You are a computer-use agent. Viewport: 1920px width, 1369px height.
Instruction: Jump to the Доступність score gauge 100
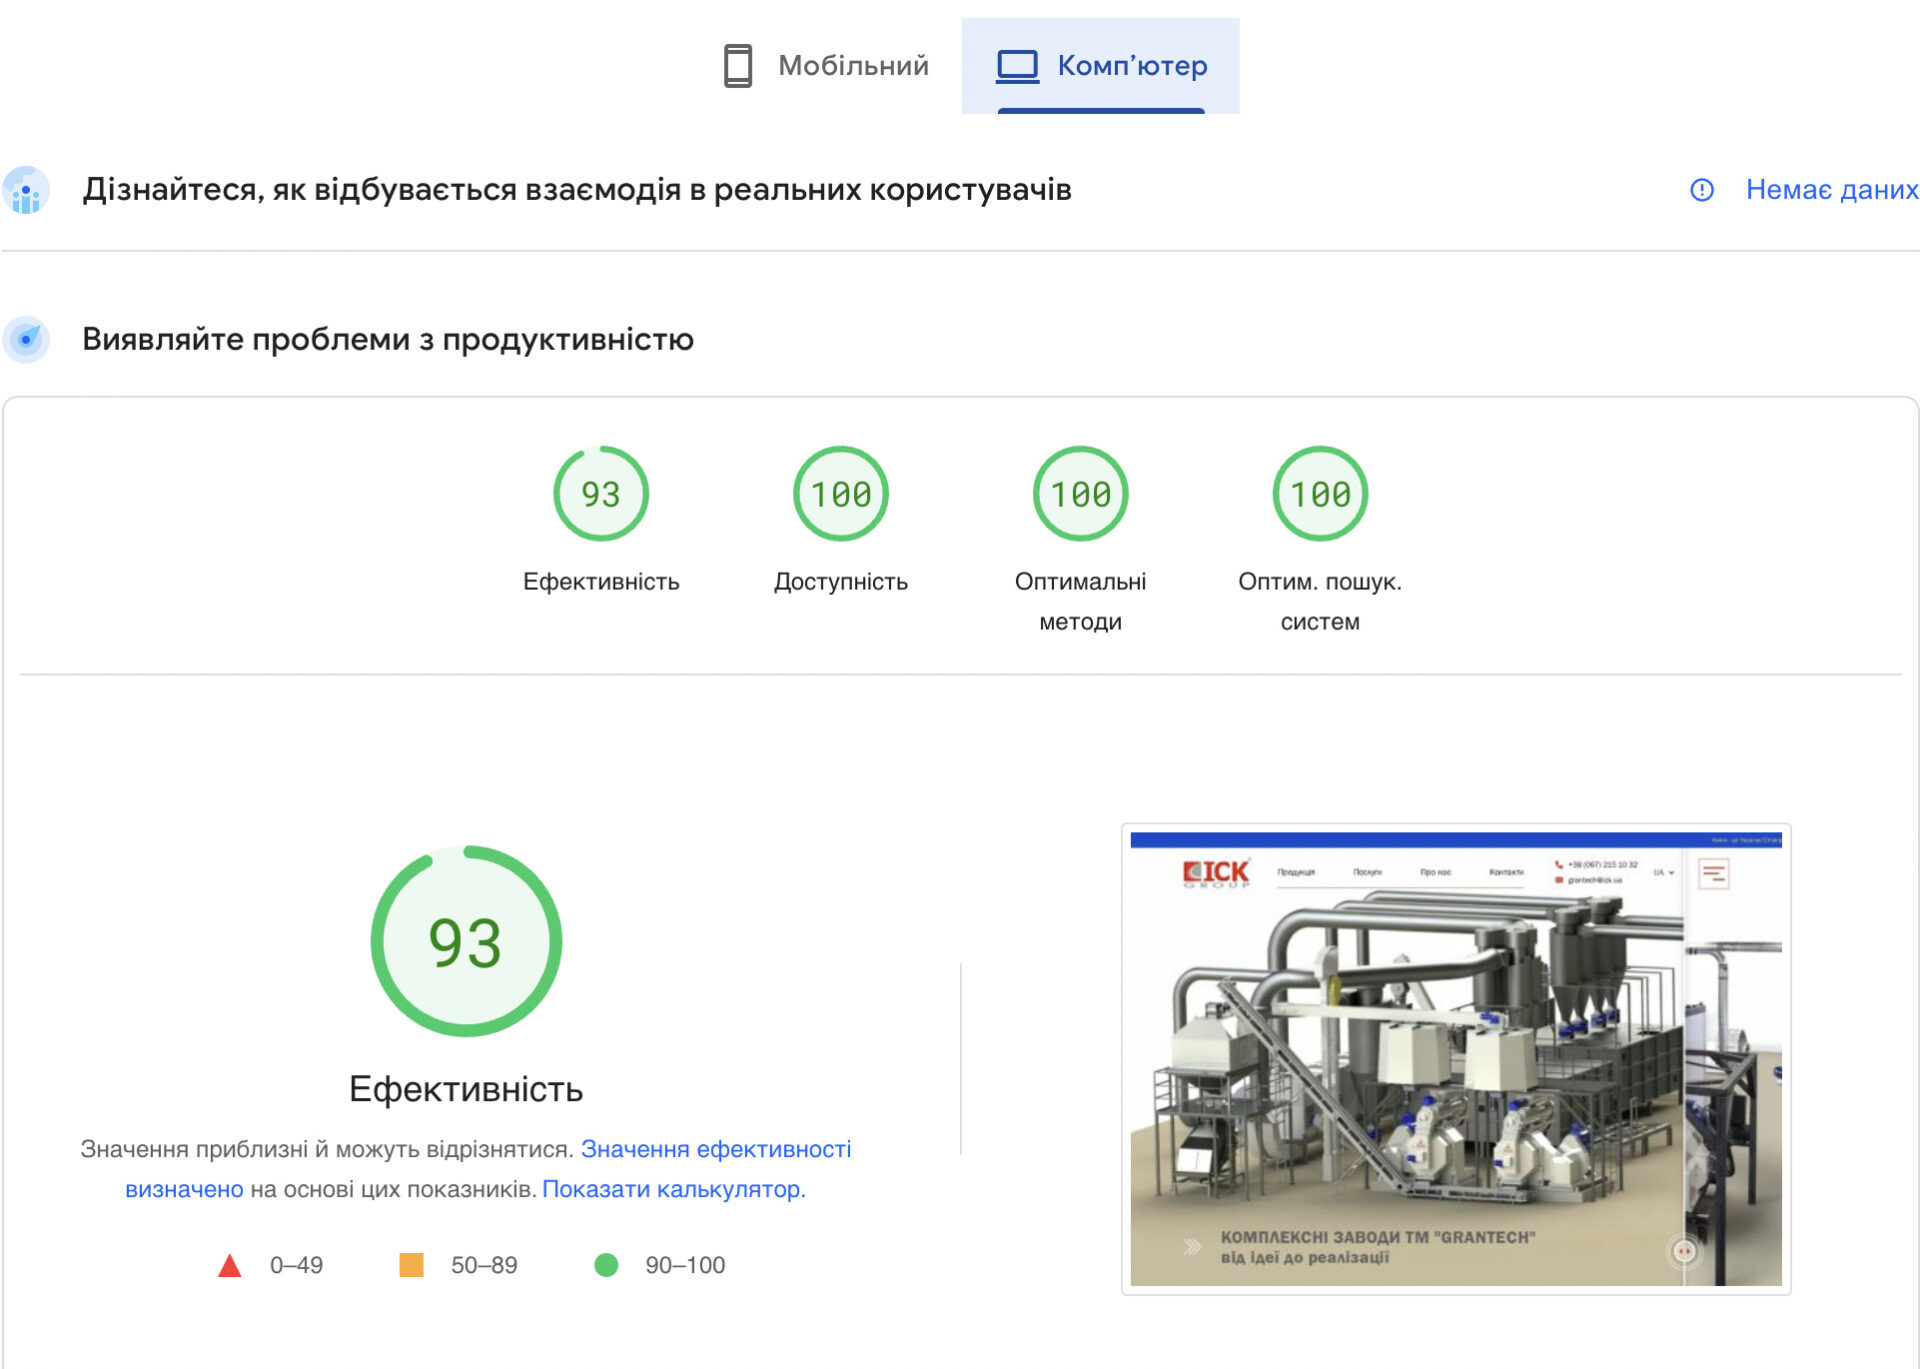pos(841,494)
